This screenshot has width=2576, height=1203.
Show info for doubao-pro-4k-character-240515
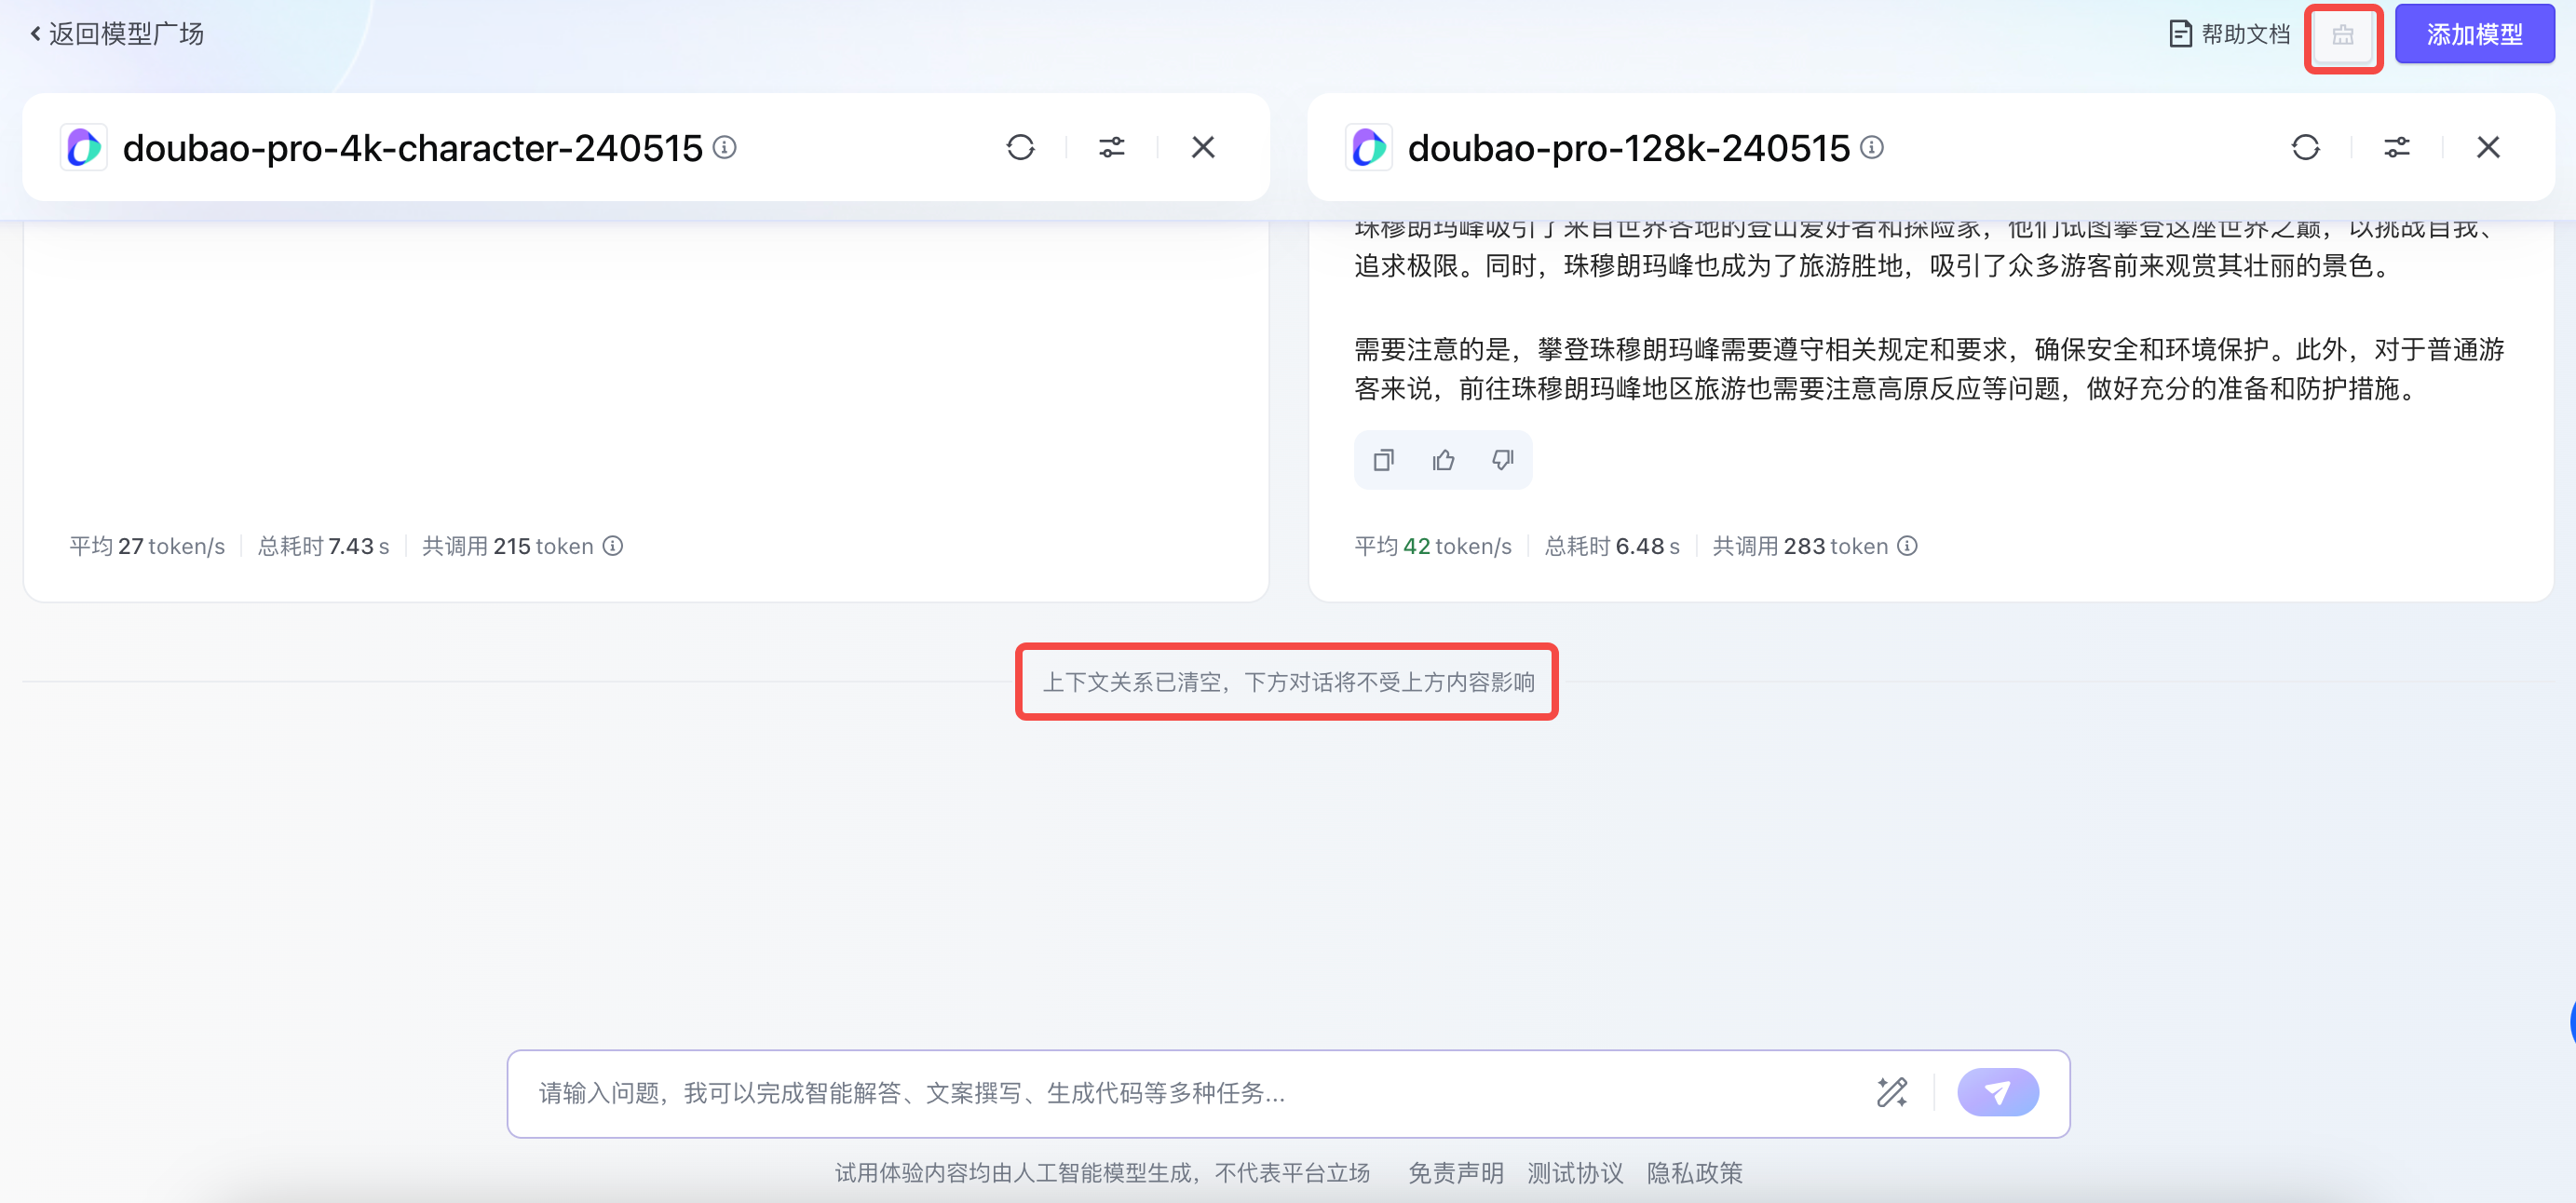tap(725, 148)
